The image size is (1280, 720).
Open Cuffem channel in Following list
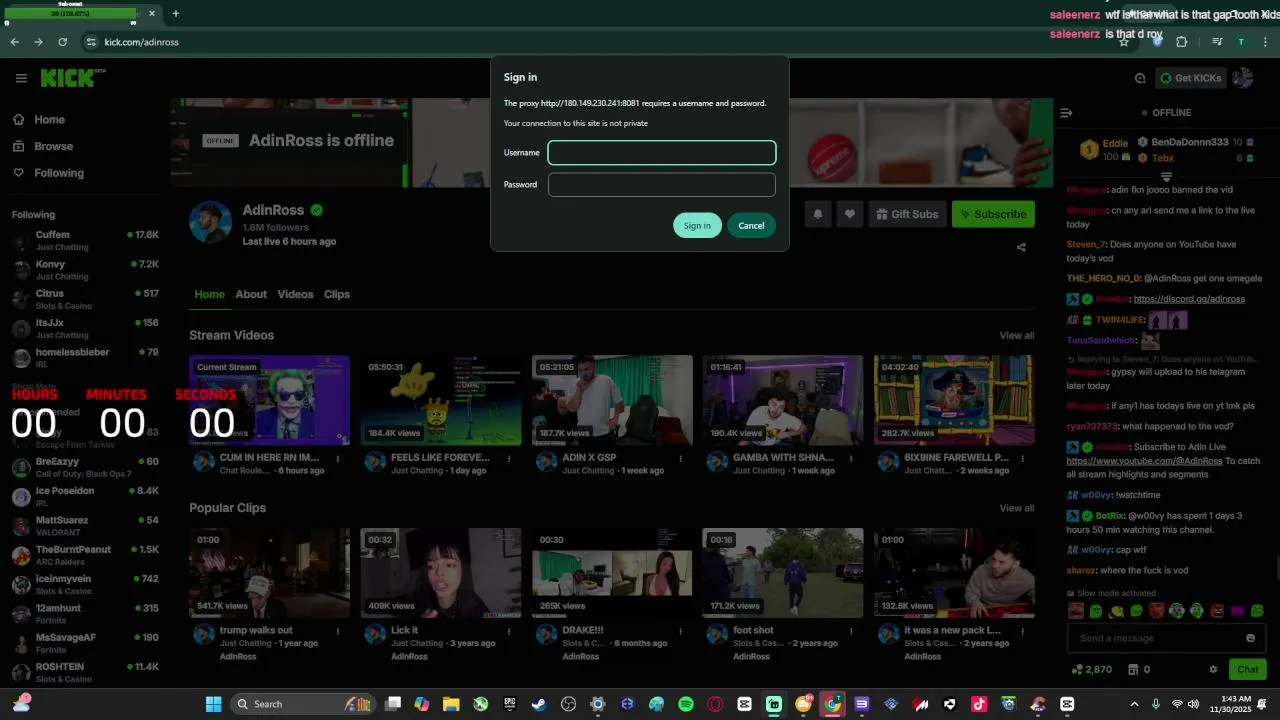tap(85, 241)
